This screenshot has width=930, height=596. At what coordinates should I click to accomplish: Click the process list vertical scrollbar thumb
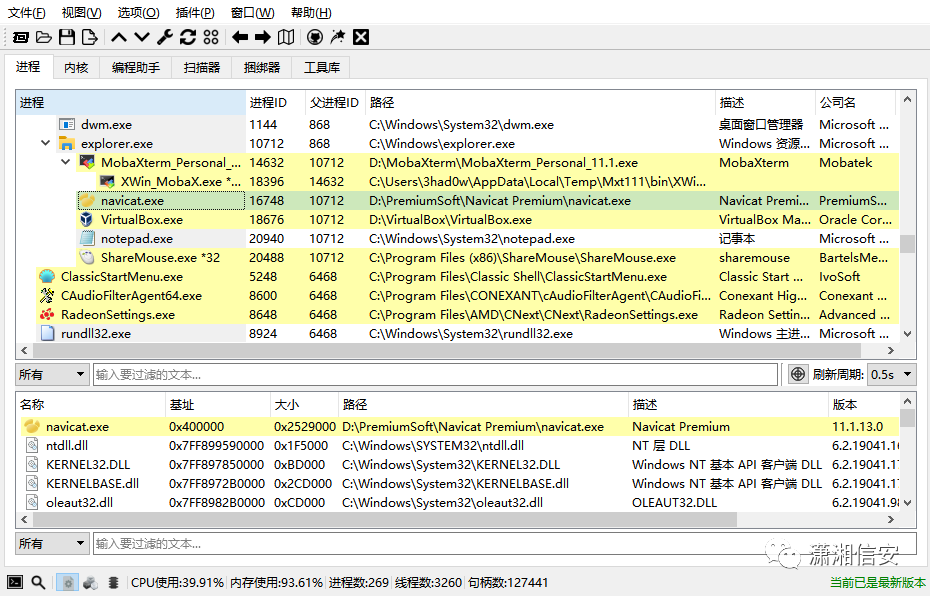pyautogui.click(x=907, y=244)
